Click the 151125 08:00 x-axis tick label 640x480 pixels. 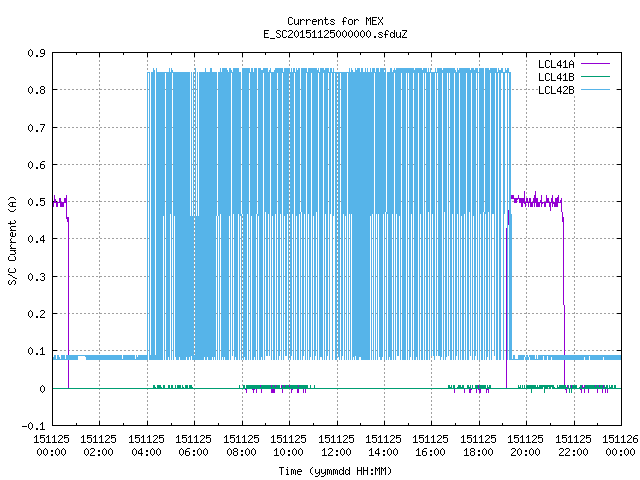(x=241, y=445)
